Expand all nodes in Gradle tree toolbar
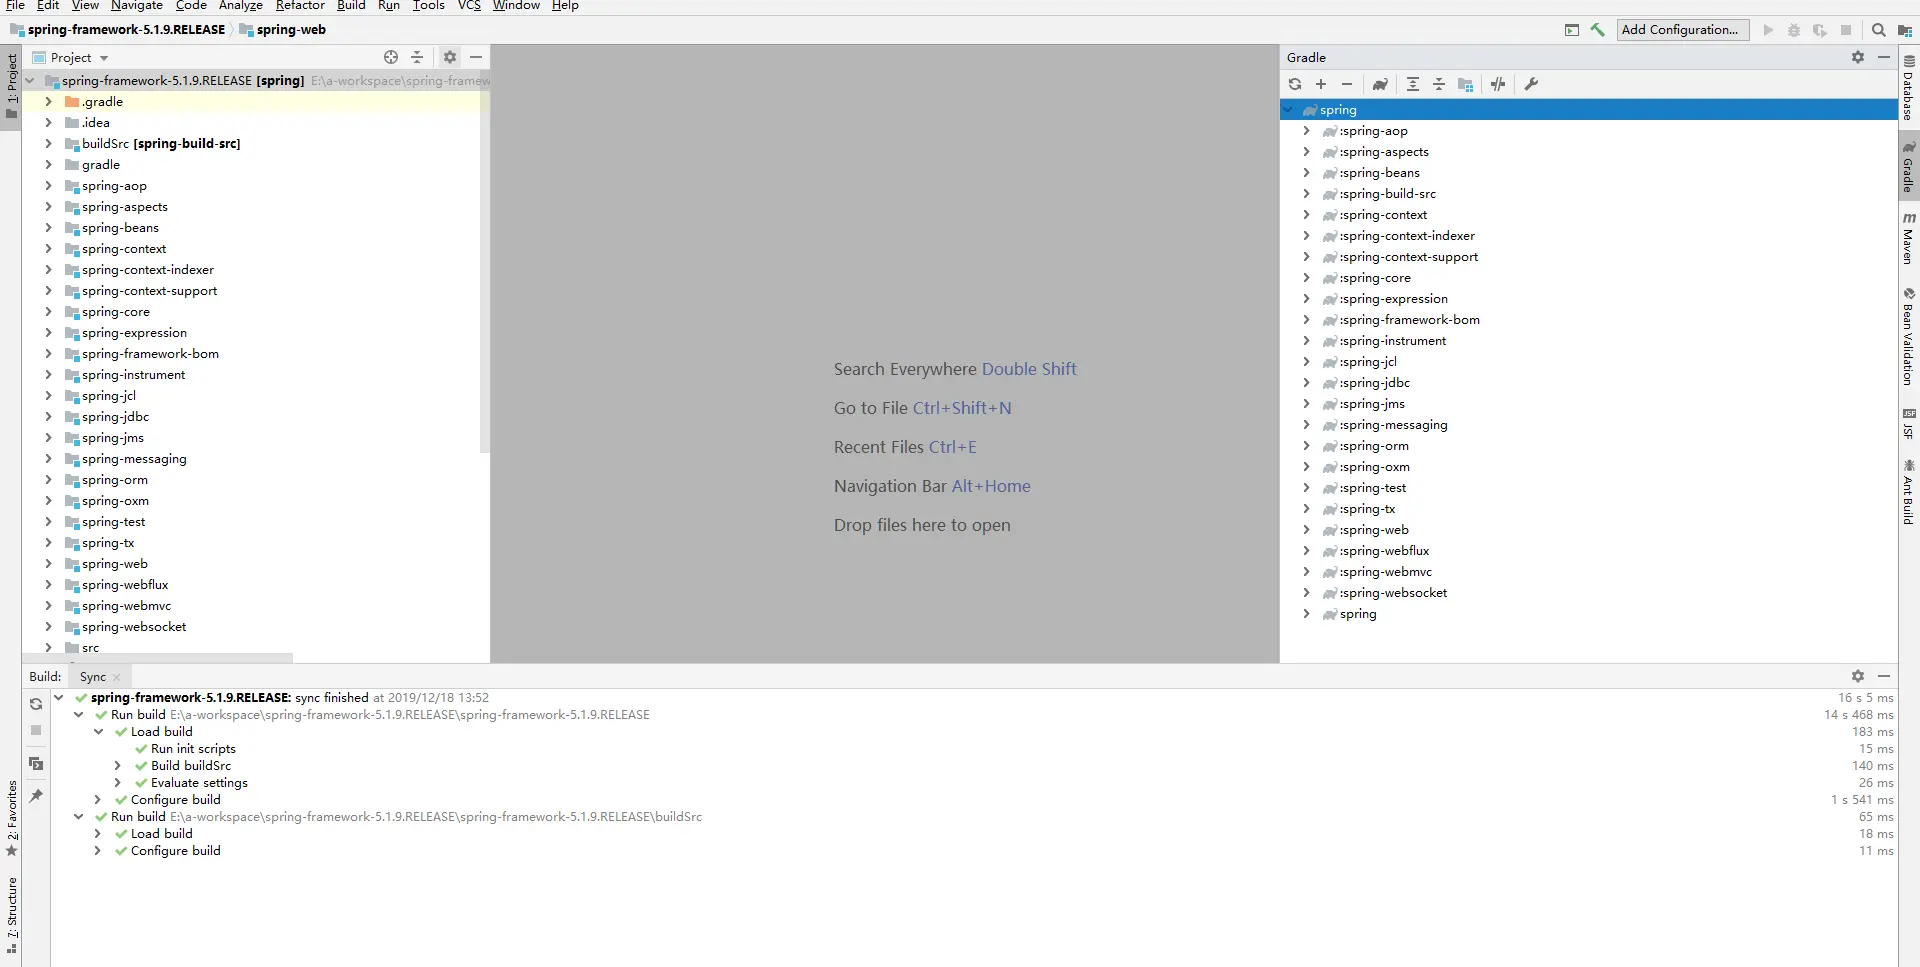The height and width of the screenshot is (967, 1920). [x=1413, y=84]
